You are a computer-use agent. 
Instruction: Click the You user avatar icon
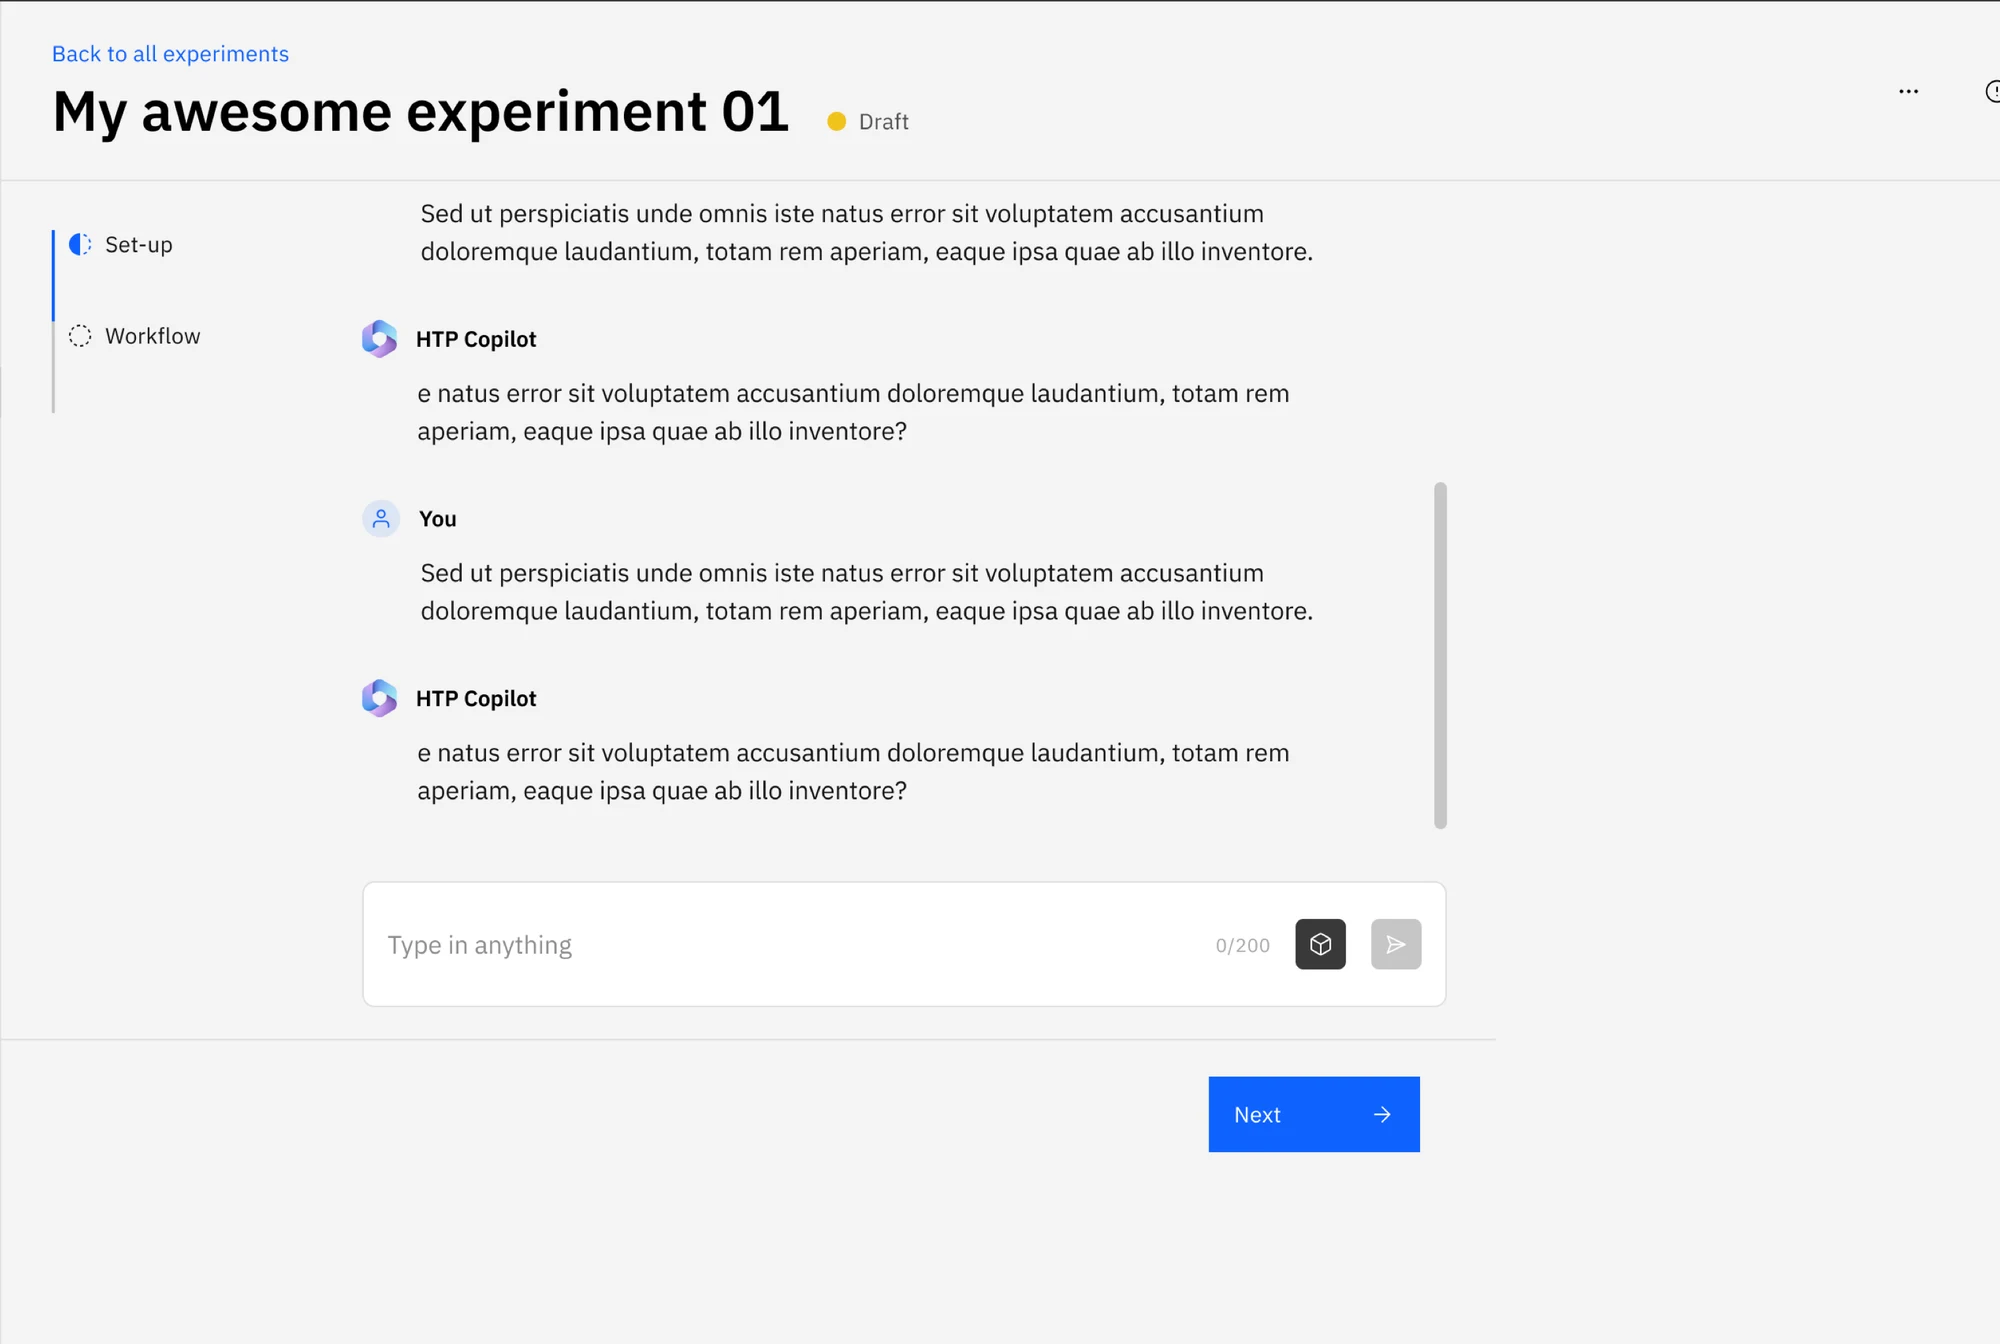[381, 519]
